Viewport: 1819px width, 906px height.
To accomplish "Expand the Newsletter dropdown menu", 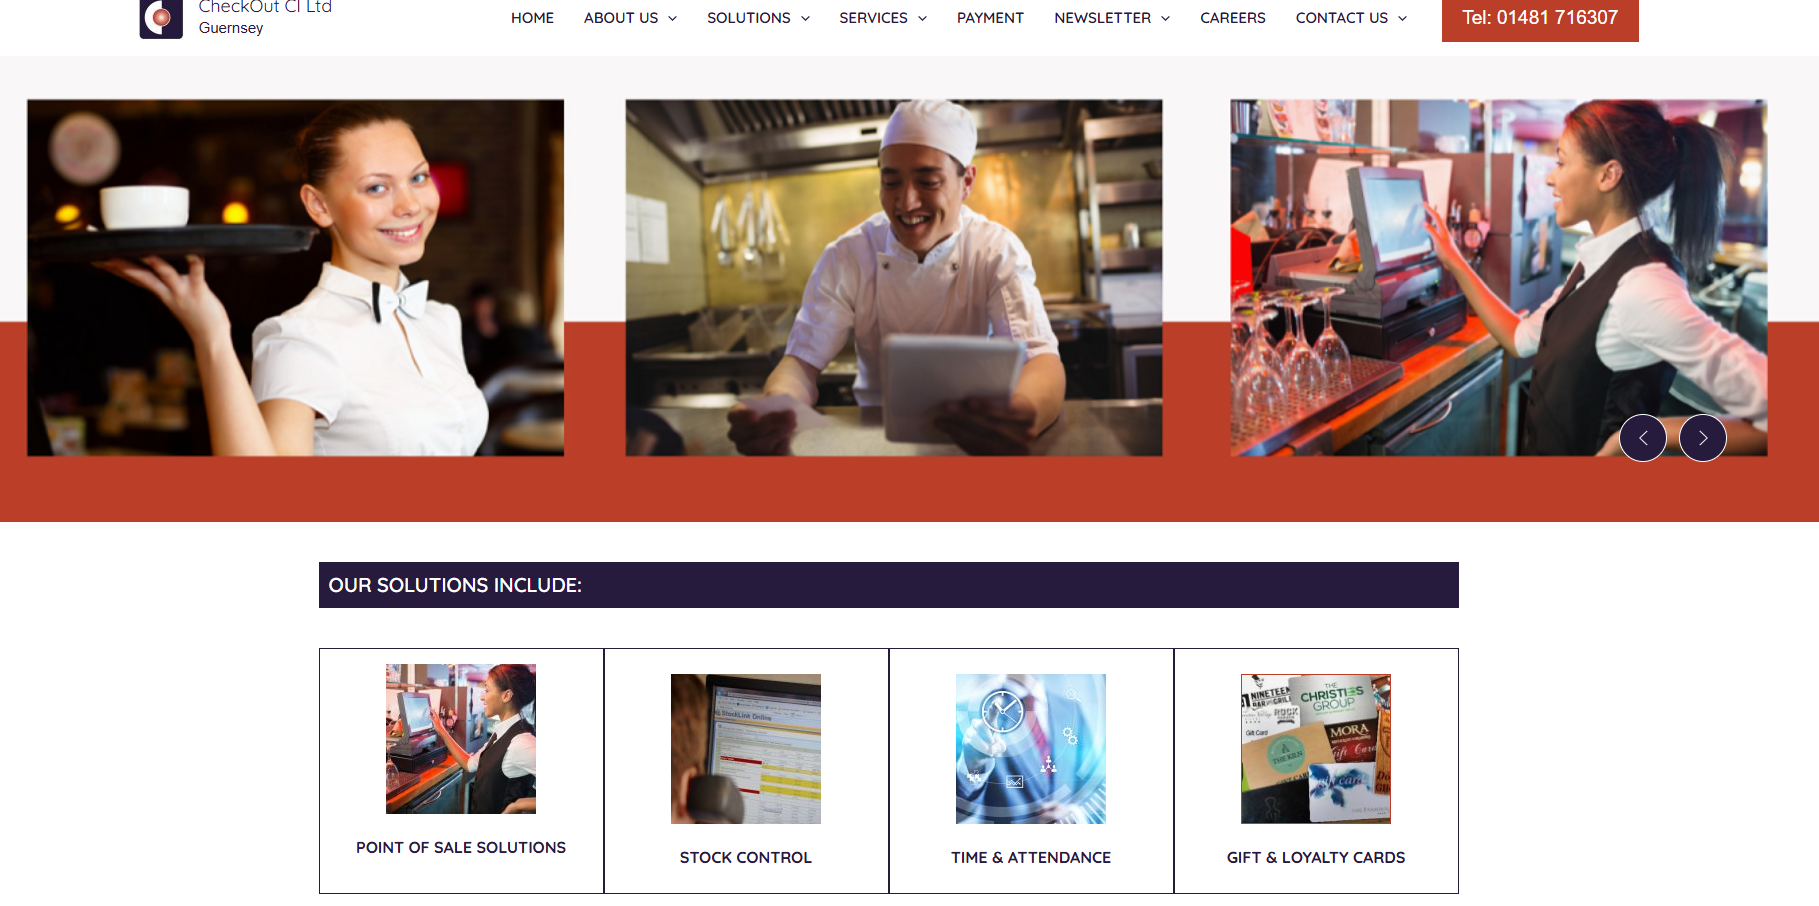I will [x=1112, y=18].
